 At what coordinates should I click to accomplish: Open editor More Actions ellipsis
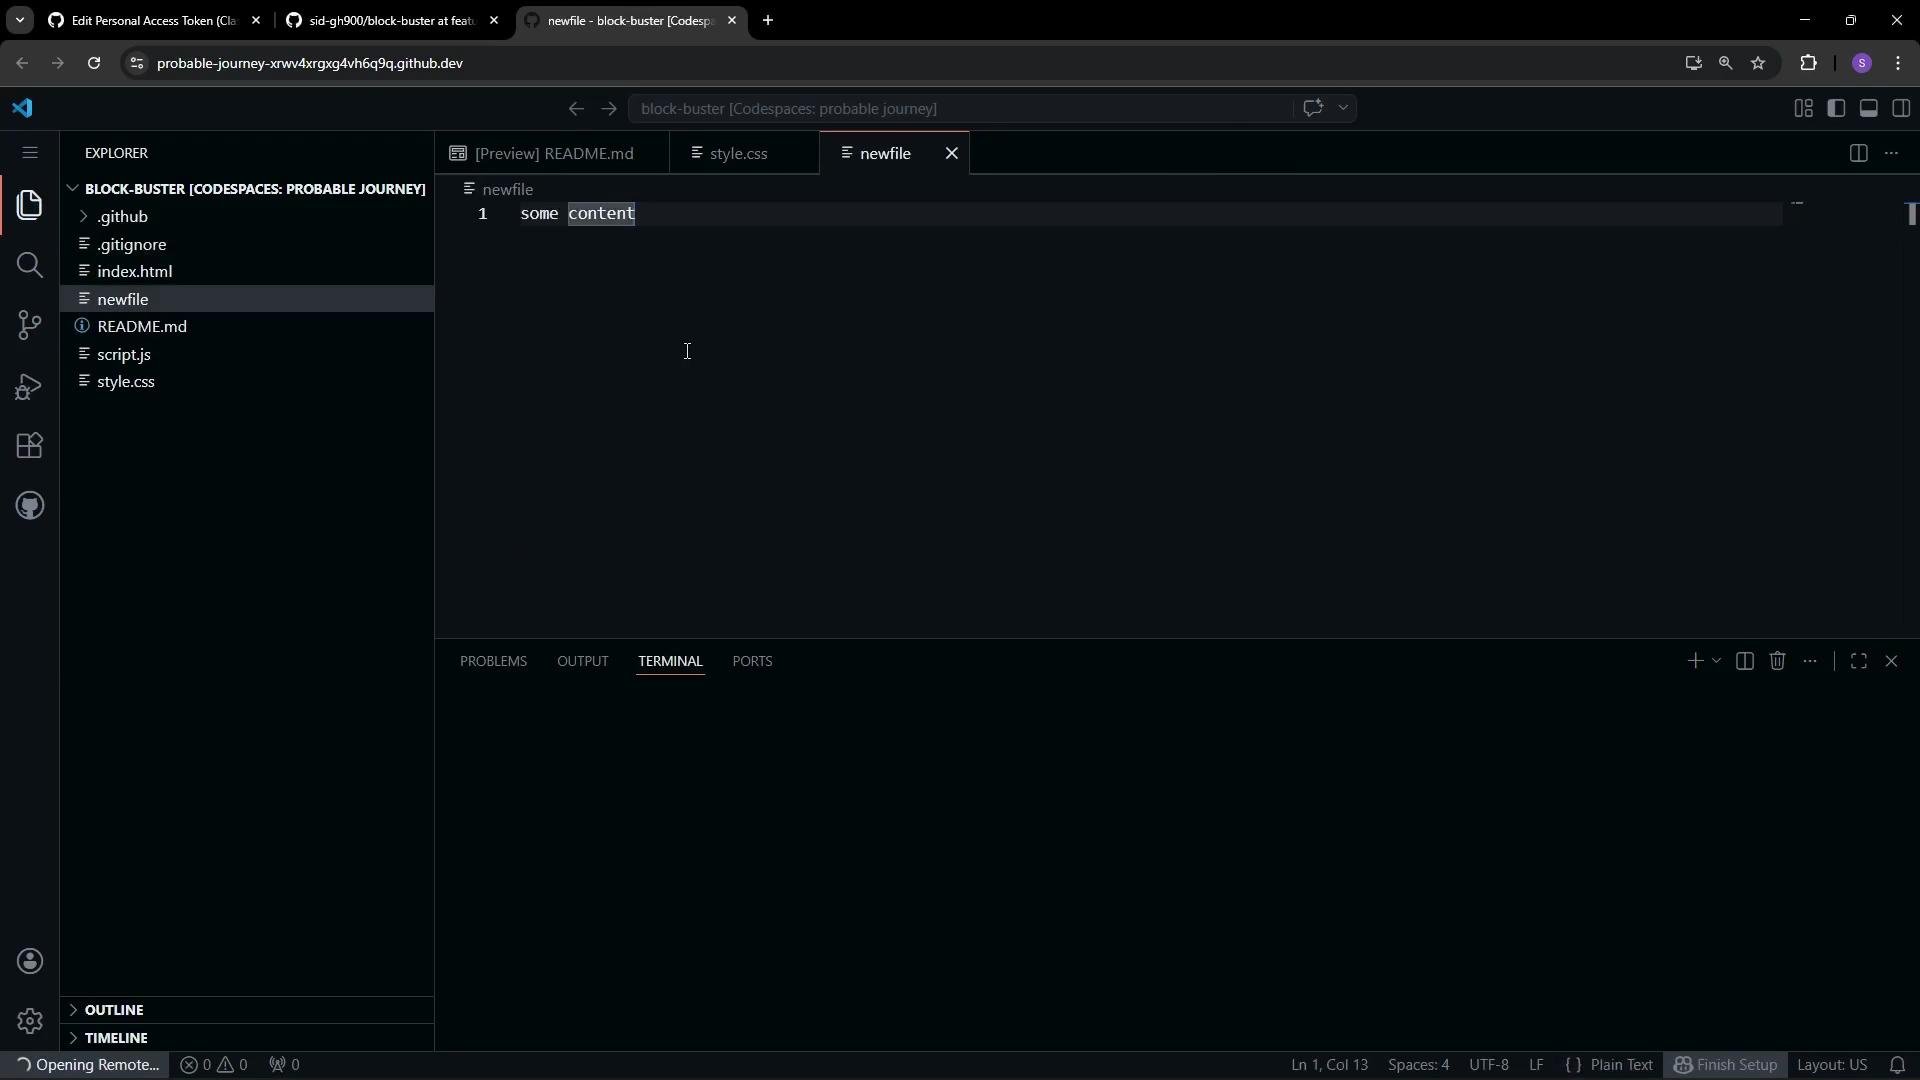(x=1891, y=153)
